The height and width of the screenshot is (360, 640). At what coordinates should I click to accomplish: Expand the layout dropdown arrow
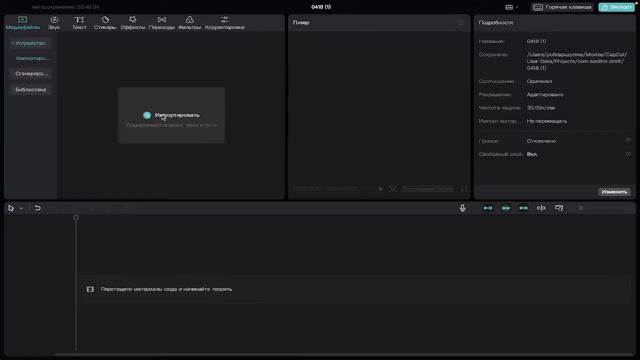coord(517,7)
